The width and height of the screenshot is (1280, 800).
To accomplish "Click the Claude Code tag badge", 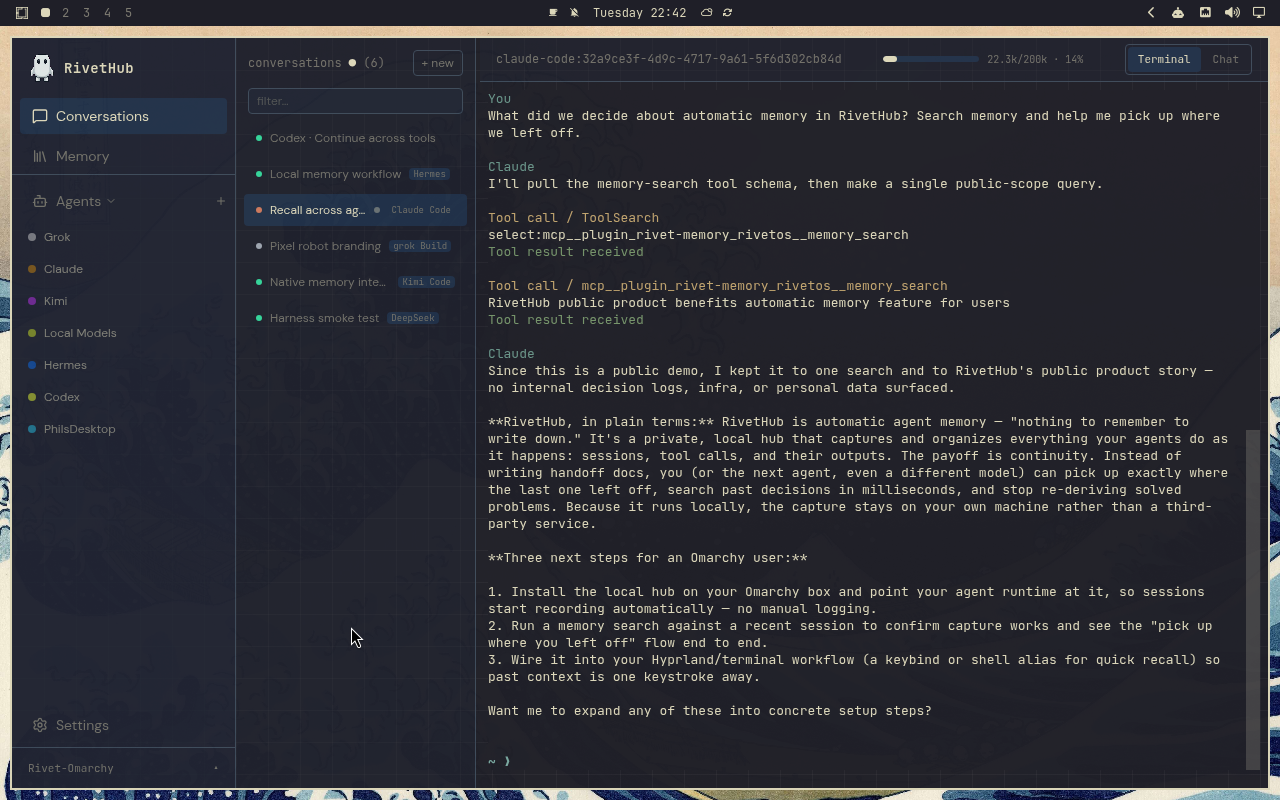I will (421, 210).
